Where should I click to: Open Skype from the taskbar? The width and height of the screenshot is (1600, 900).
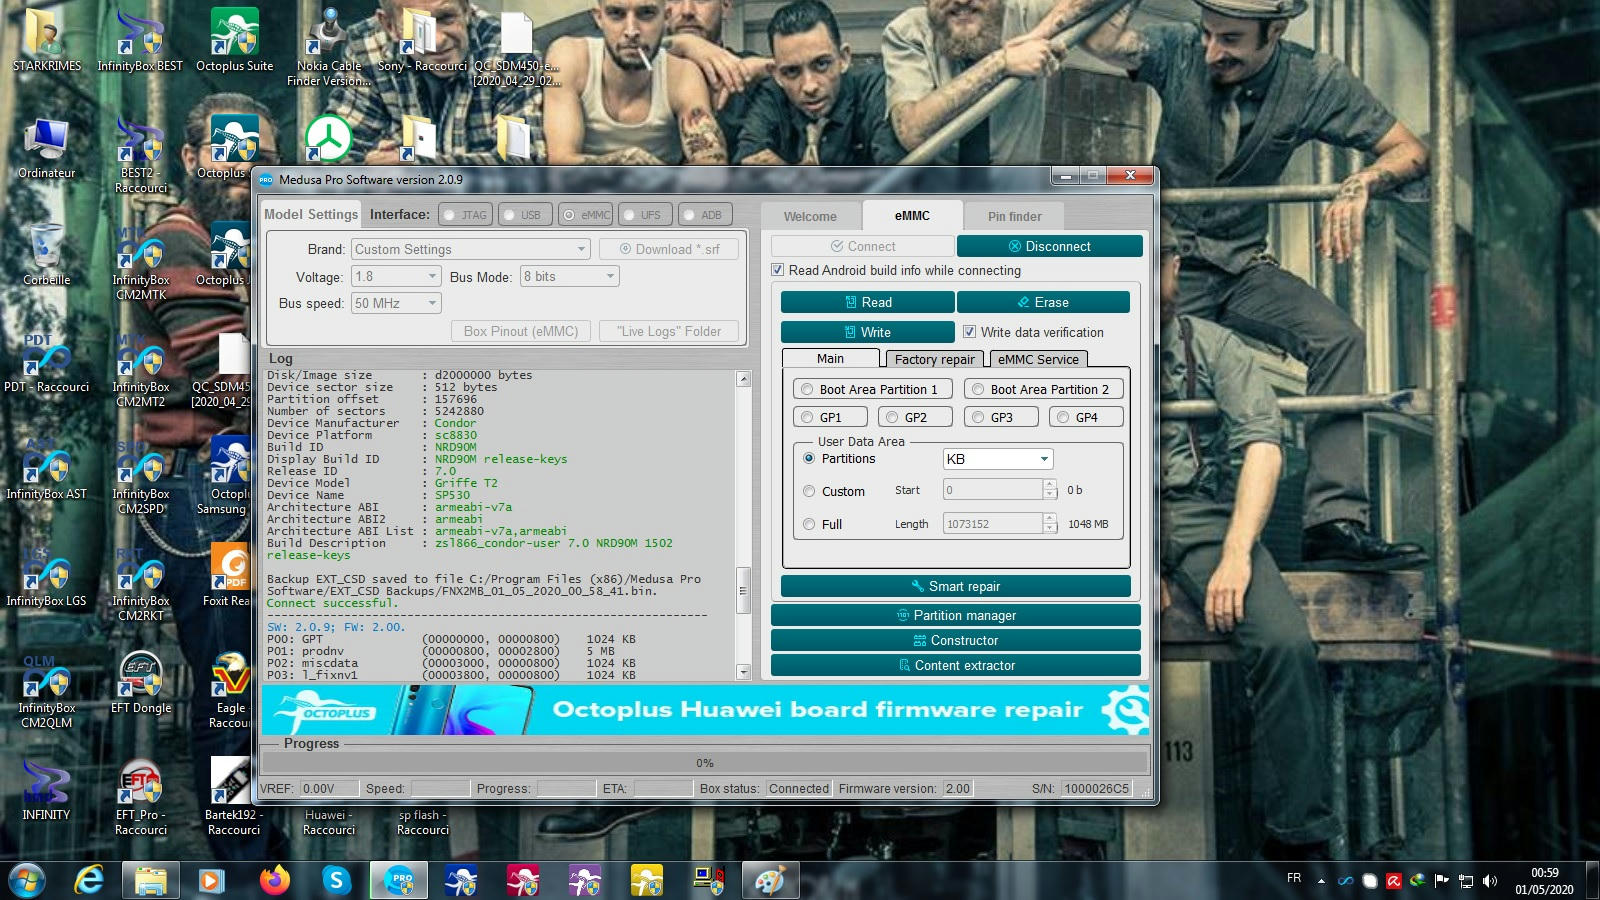(x=336, y=880)
